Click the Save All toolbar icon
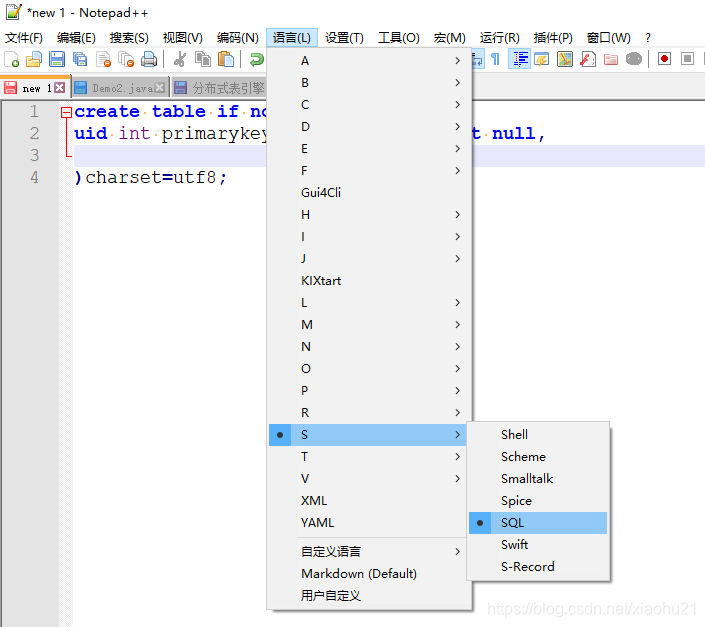 (80, 59)
